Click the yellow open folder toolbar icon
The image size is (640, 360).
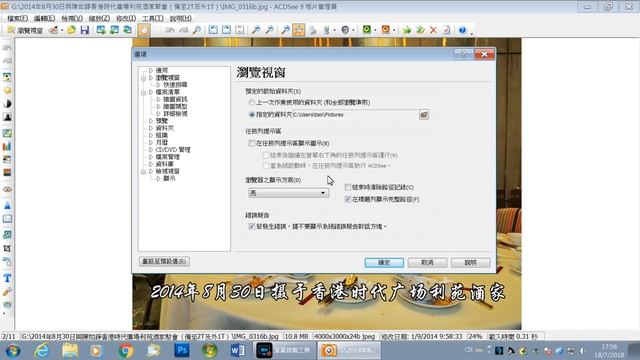71,30
